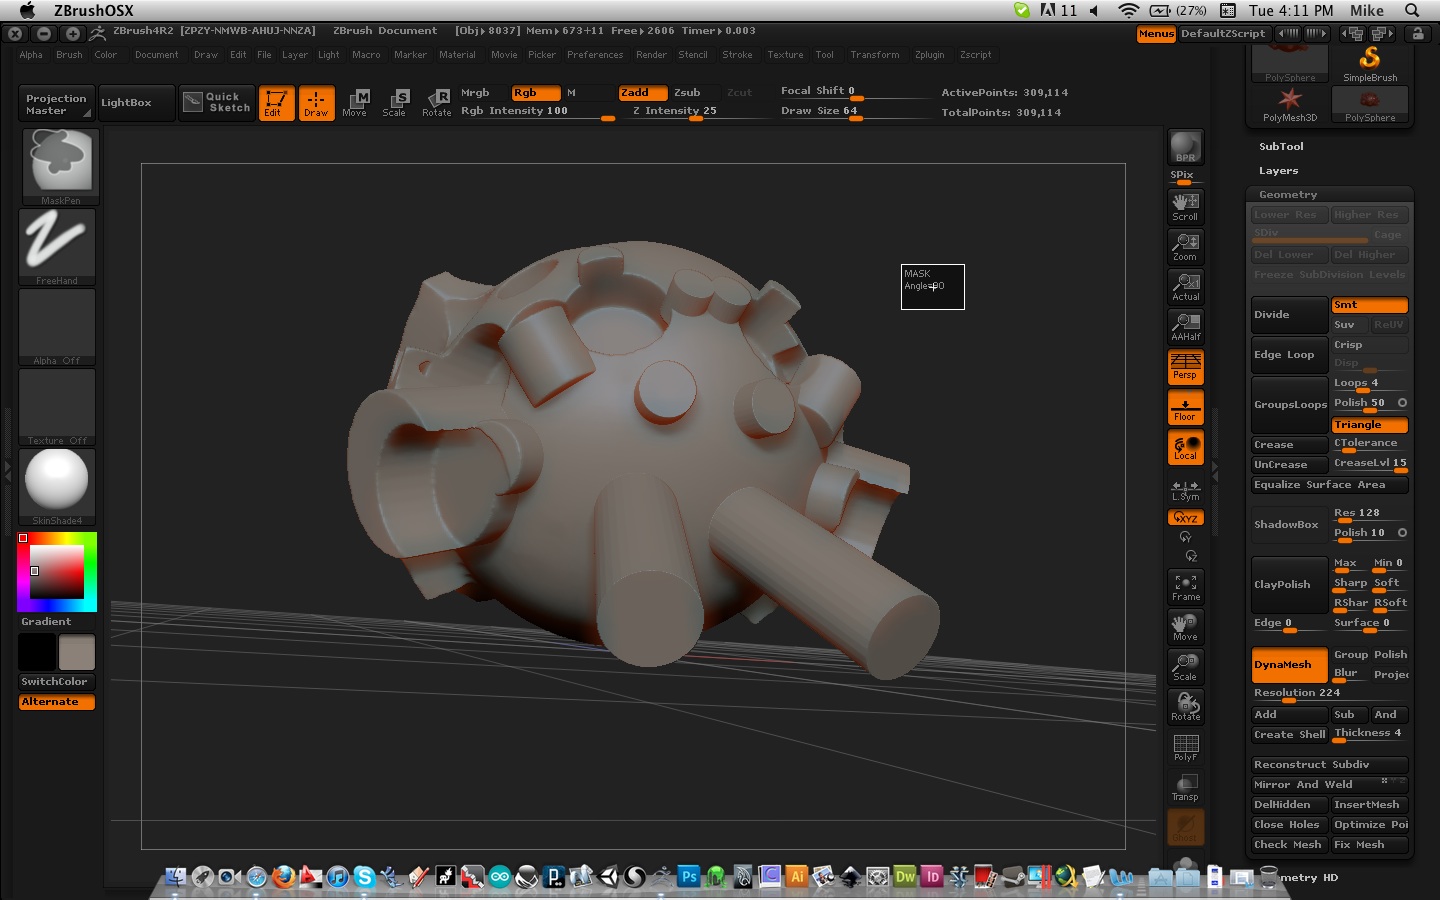Disable Zadd sculpting mode
This screenshot has height=900, width=1440.
pyautogui.click(x=641, y=92)
